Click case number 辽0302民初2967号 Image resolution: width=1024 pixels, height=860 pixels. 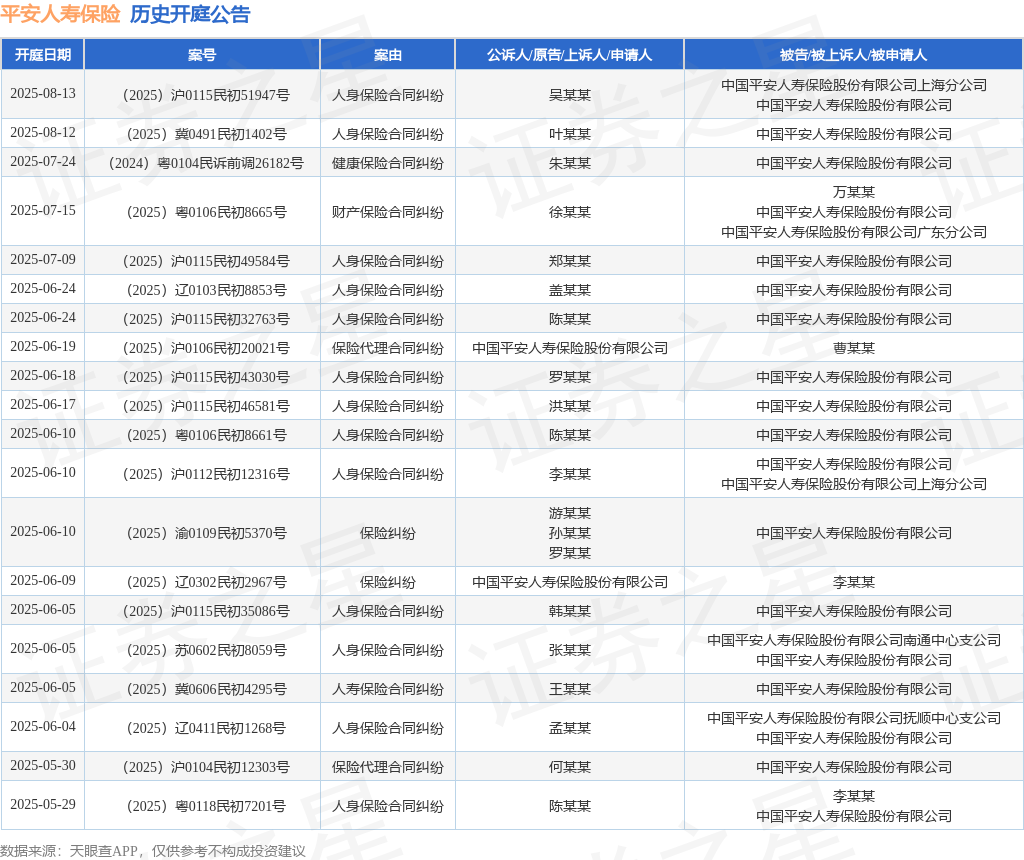click(x=206, y=582)
